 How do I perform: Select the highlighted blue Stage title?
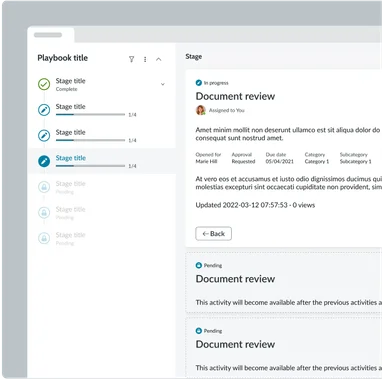tap(71, 158)
